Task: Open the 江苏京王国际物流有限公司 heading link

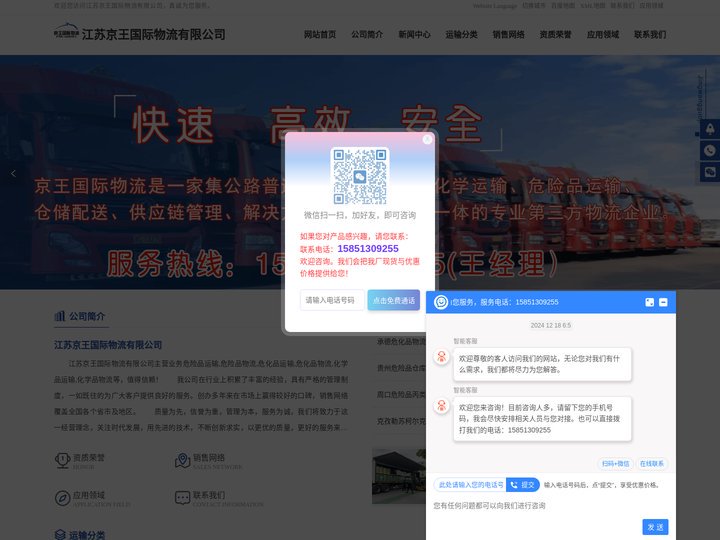Action: click(x=108, y=345)
